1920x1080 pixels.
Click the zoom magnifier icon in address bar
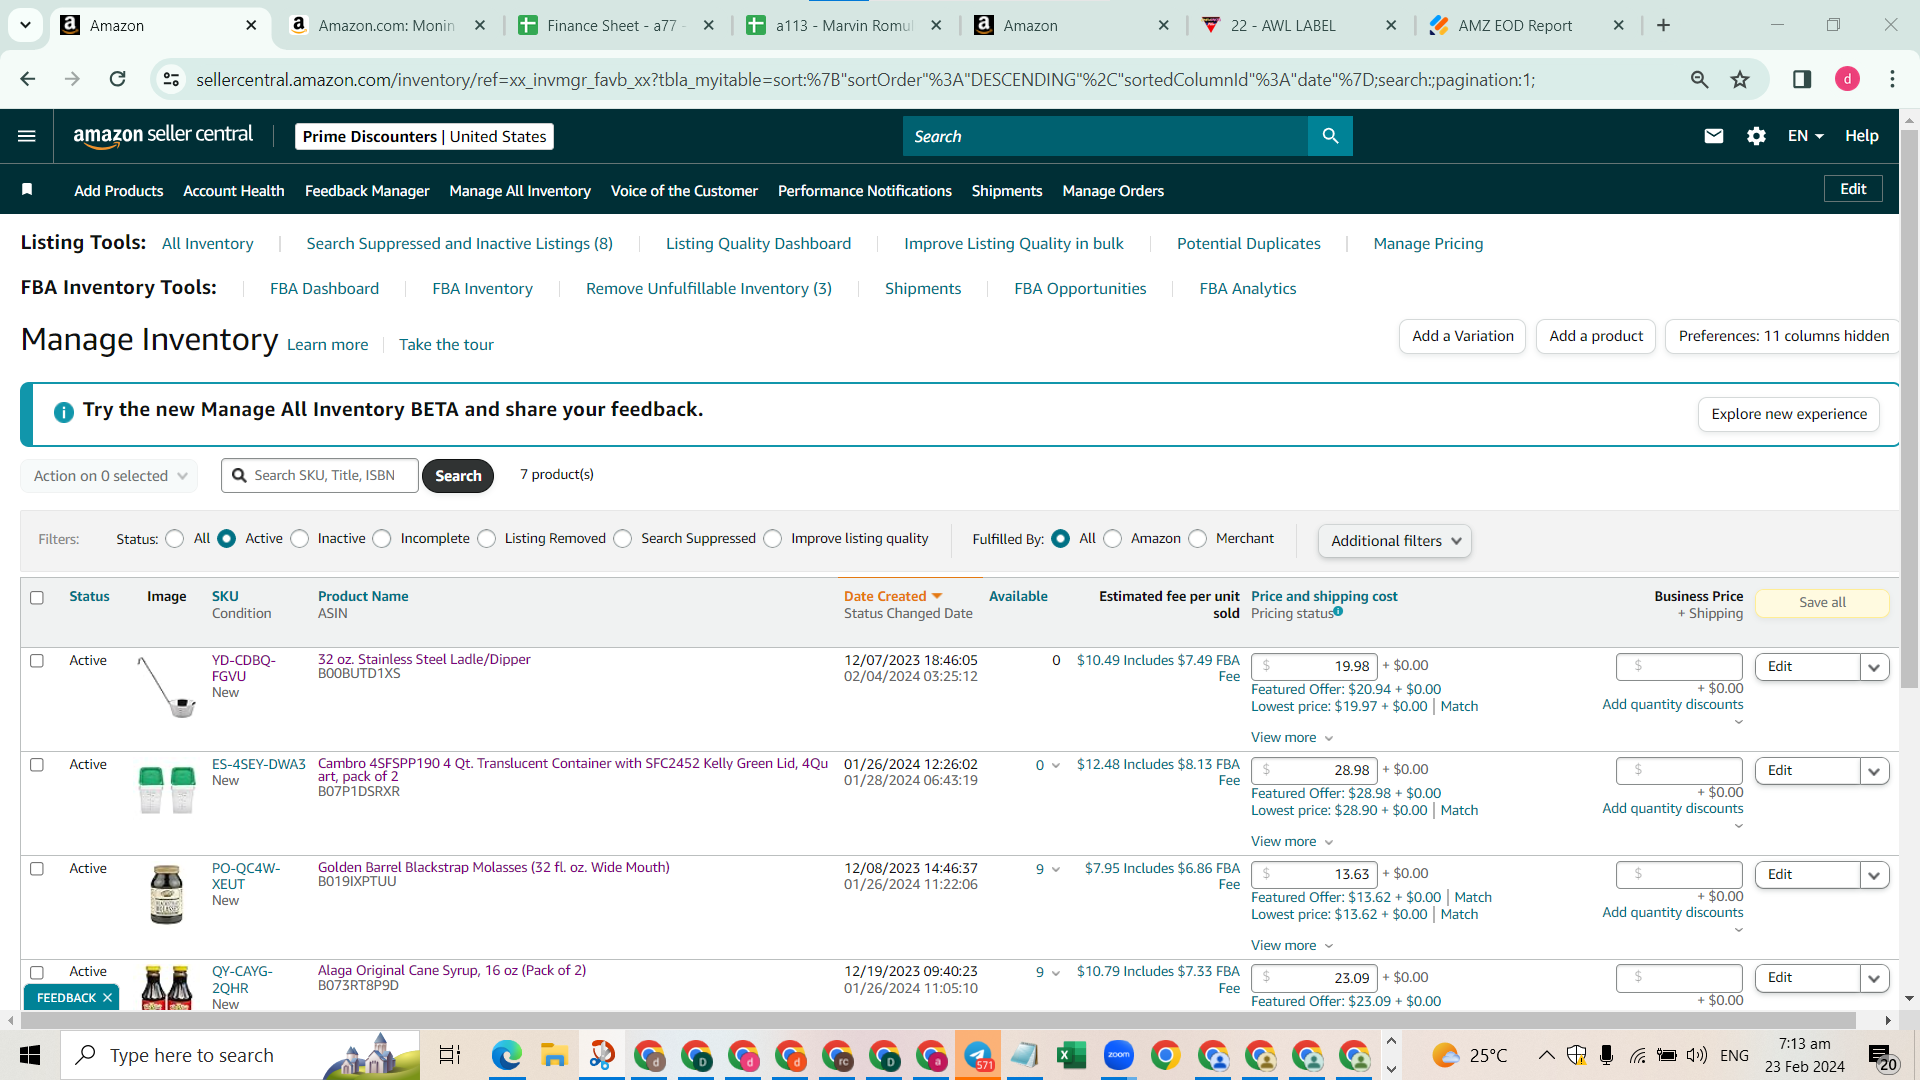pyautogui.click(x=1699, y=79)
